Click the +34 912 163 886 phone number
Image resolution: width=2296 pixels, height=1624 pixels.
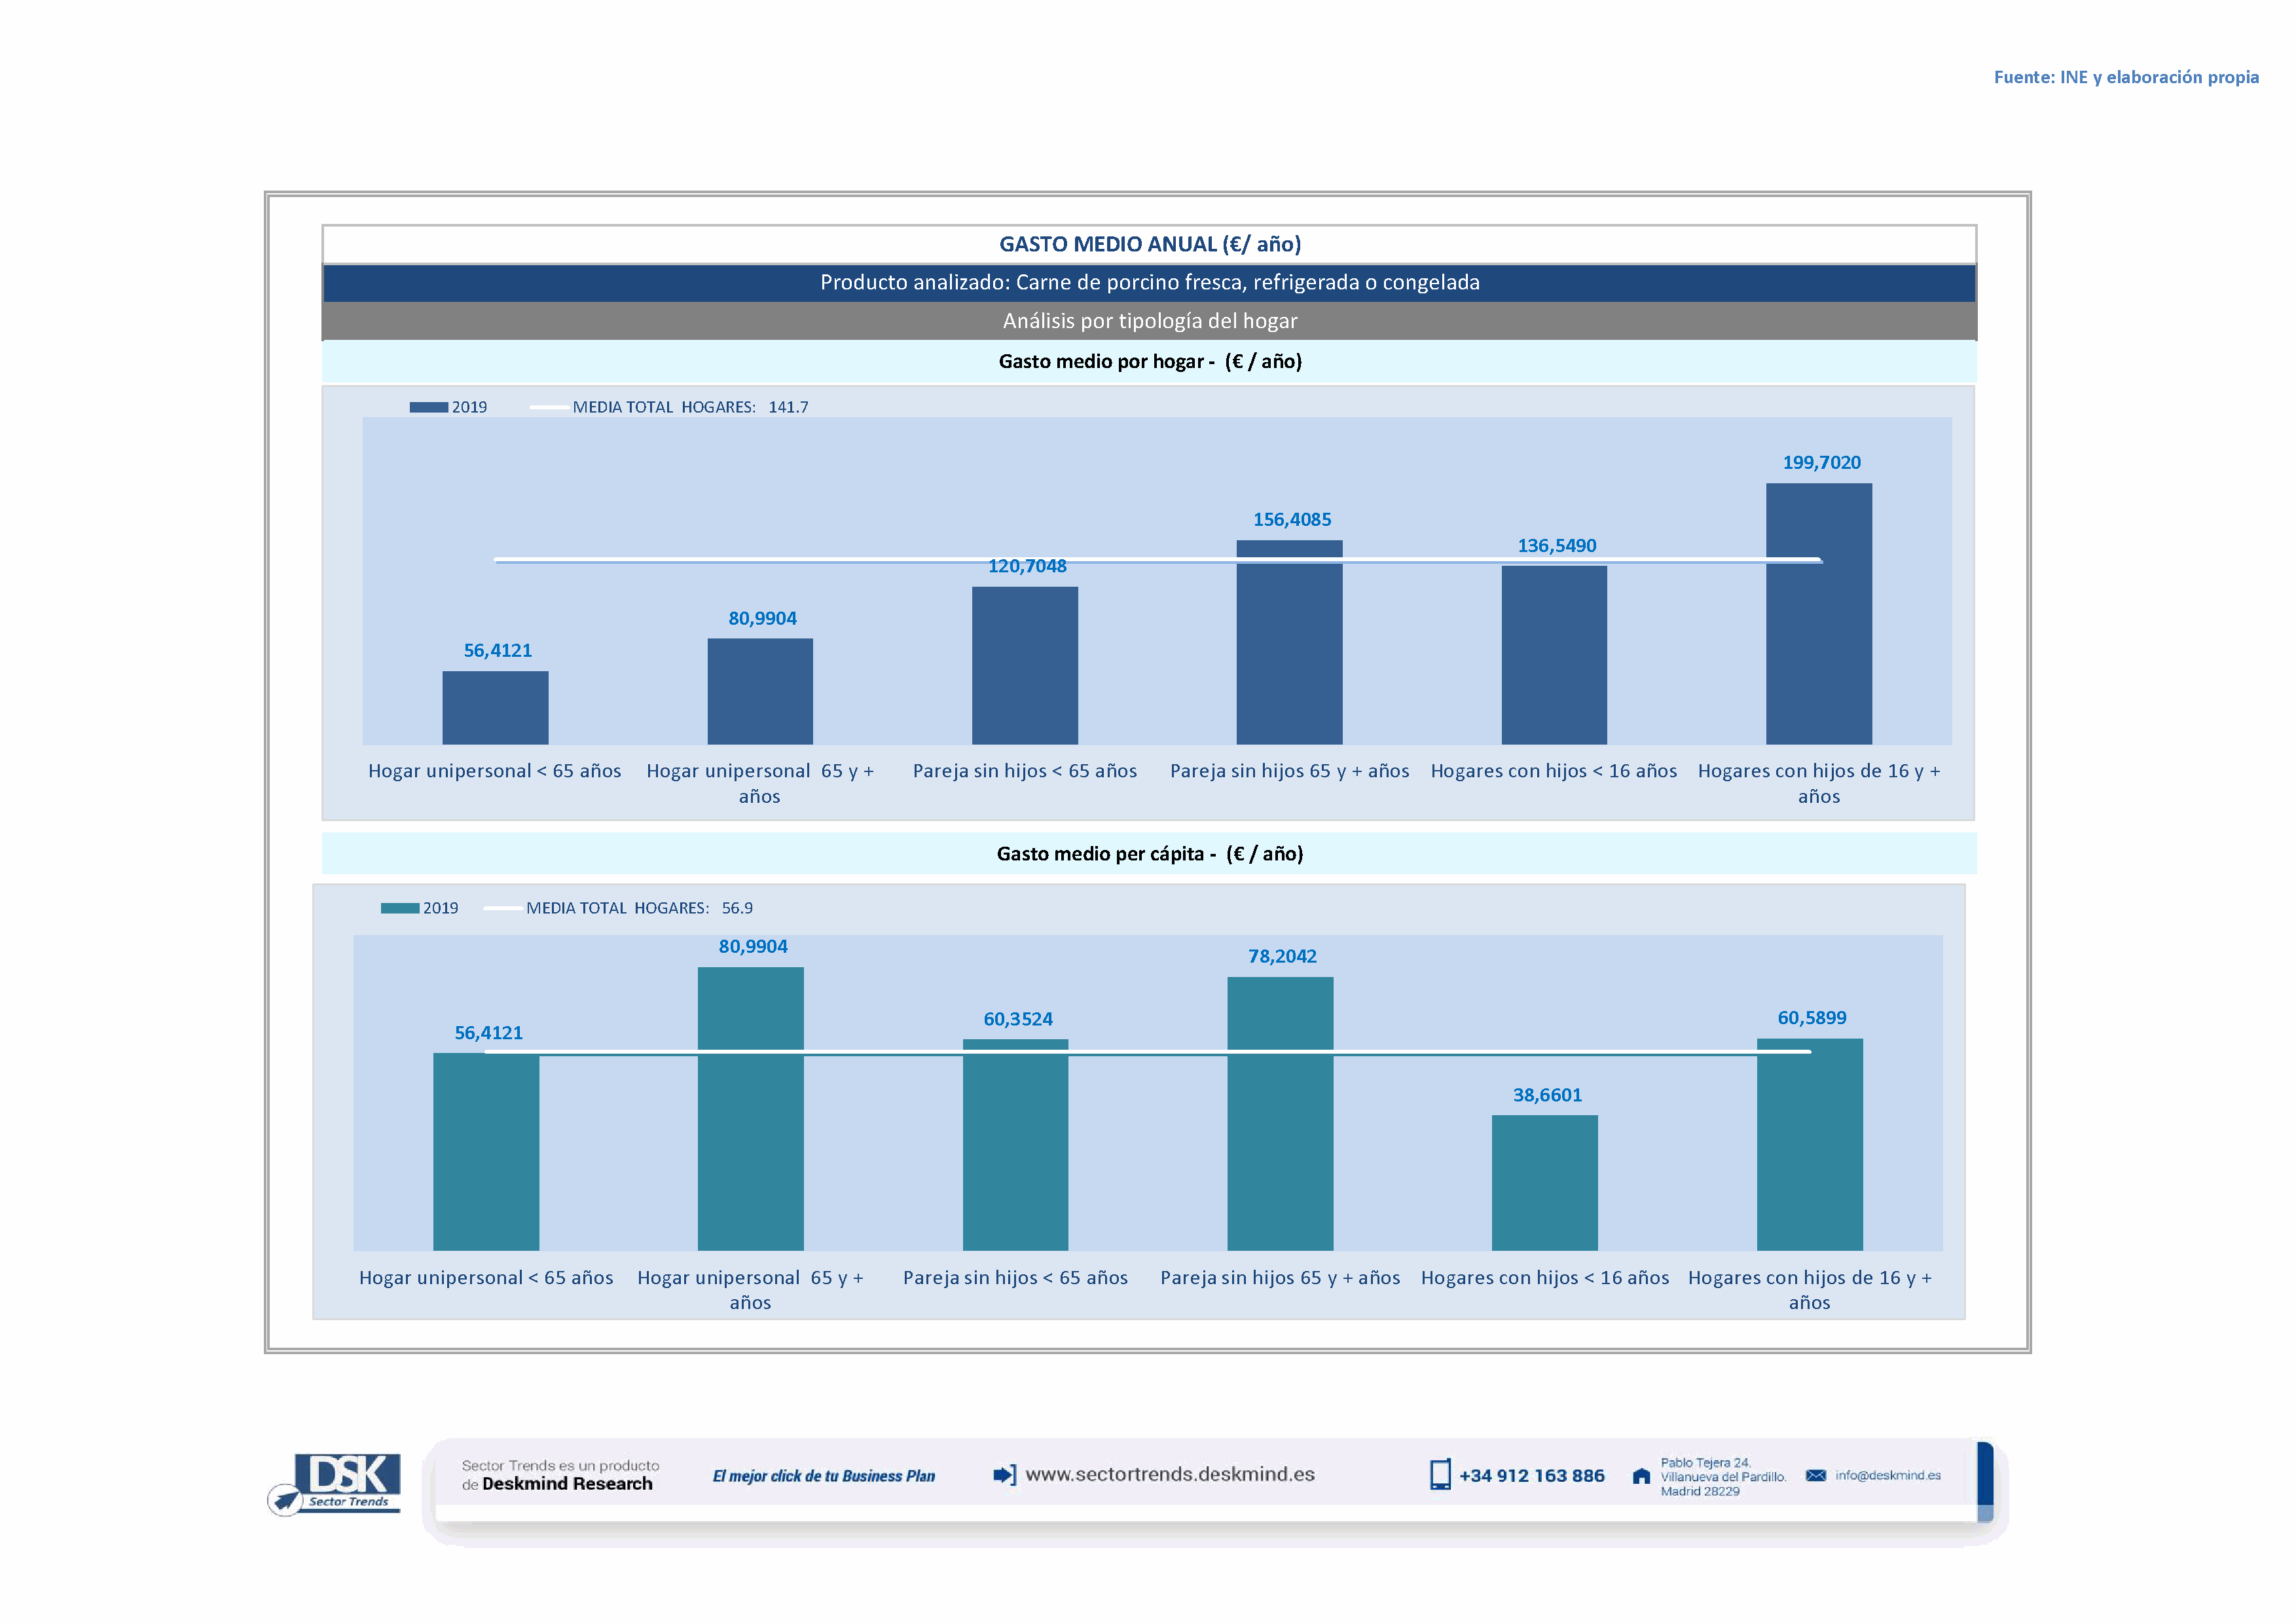point(1531,1476)
